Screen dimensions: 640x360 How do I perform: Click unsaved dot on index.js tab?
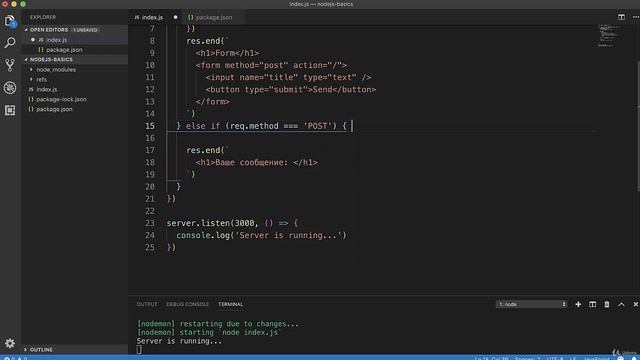[x=176, y=17]
